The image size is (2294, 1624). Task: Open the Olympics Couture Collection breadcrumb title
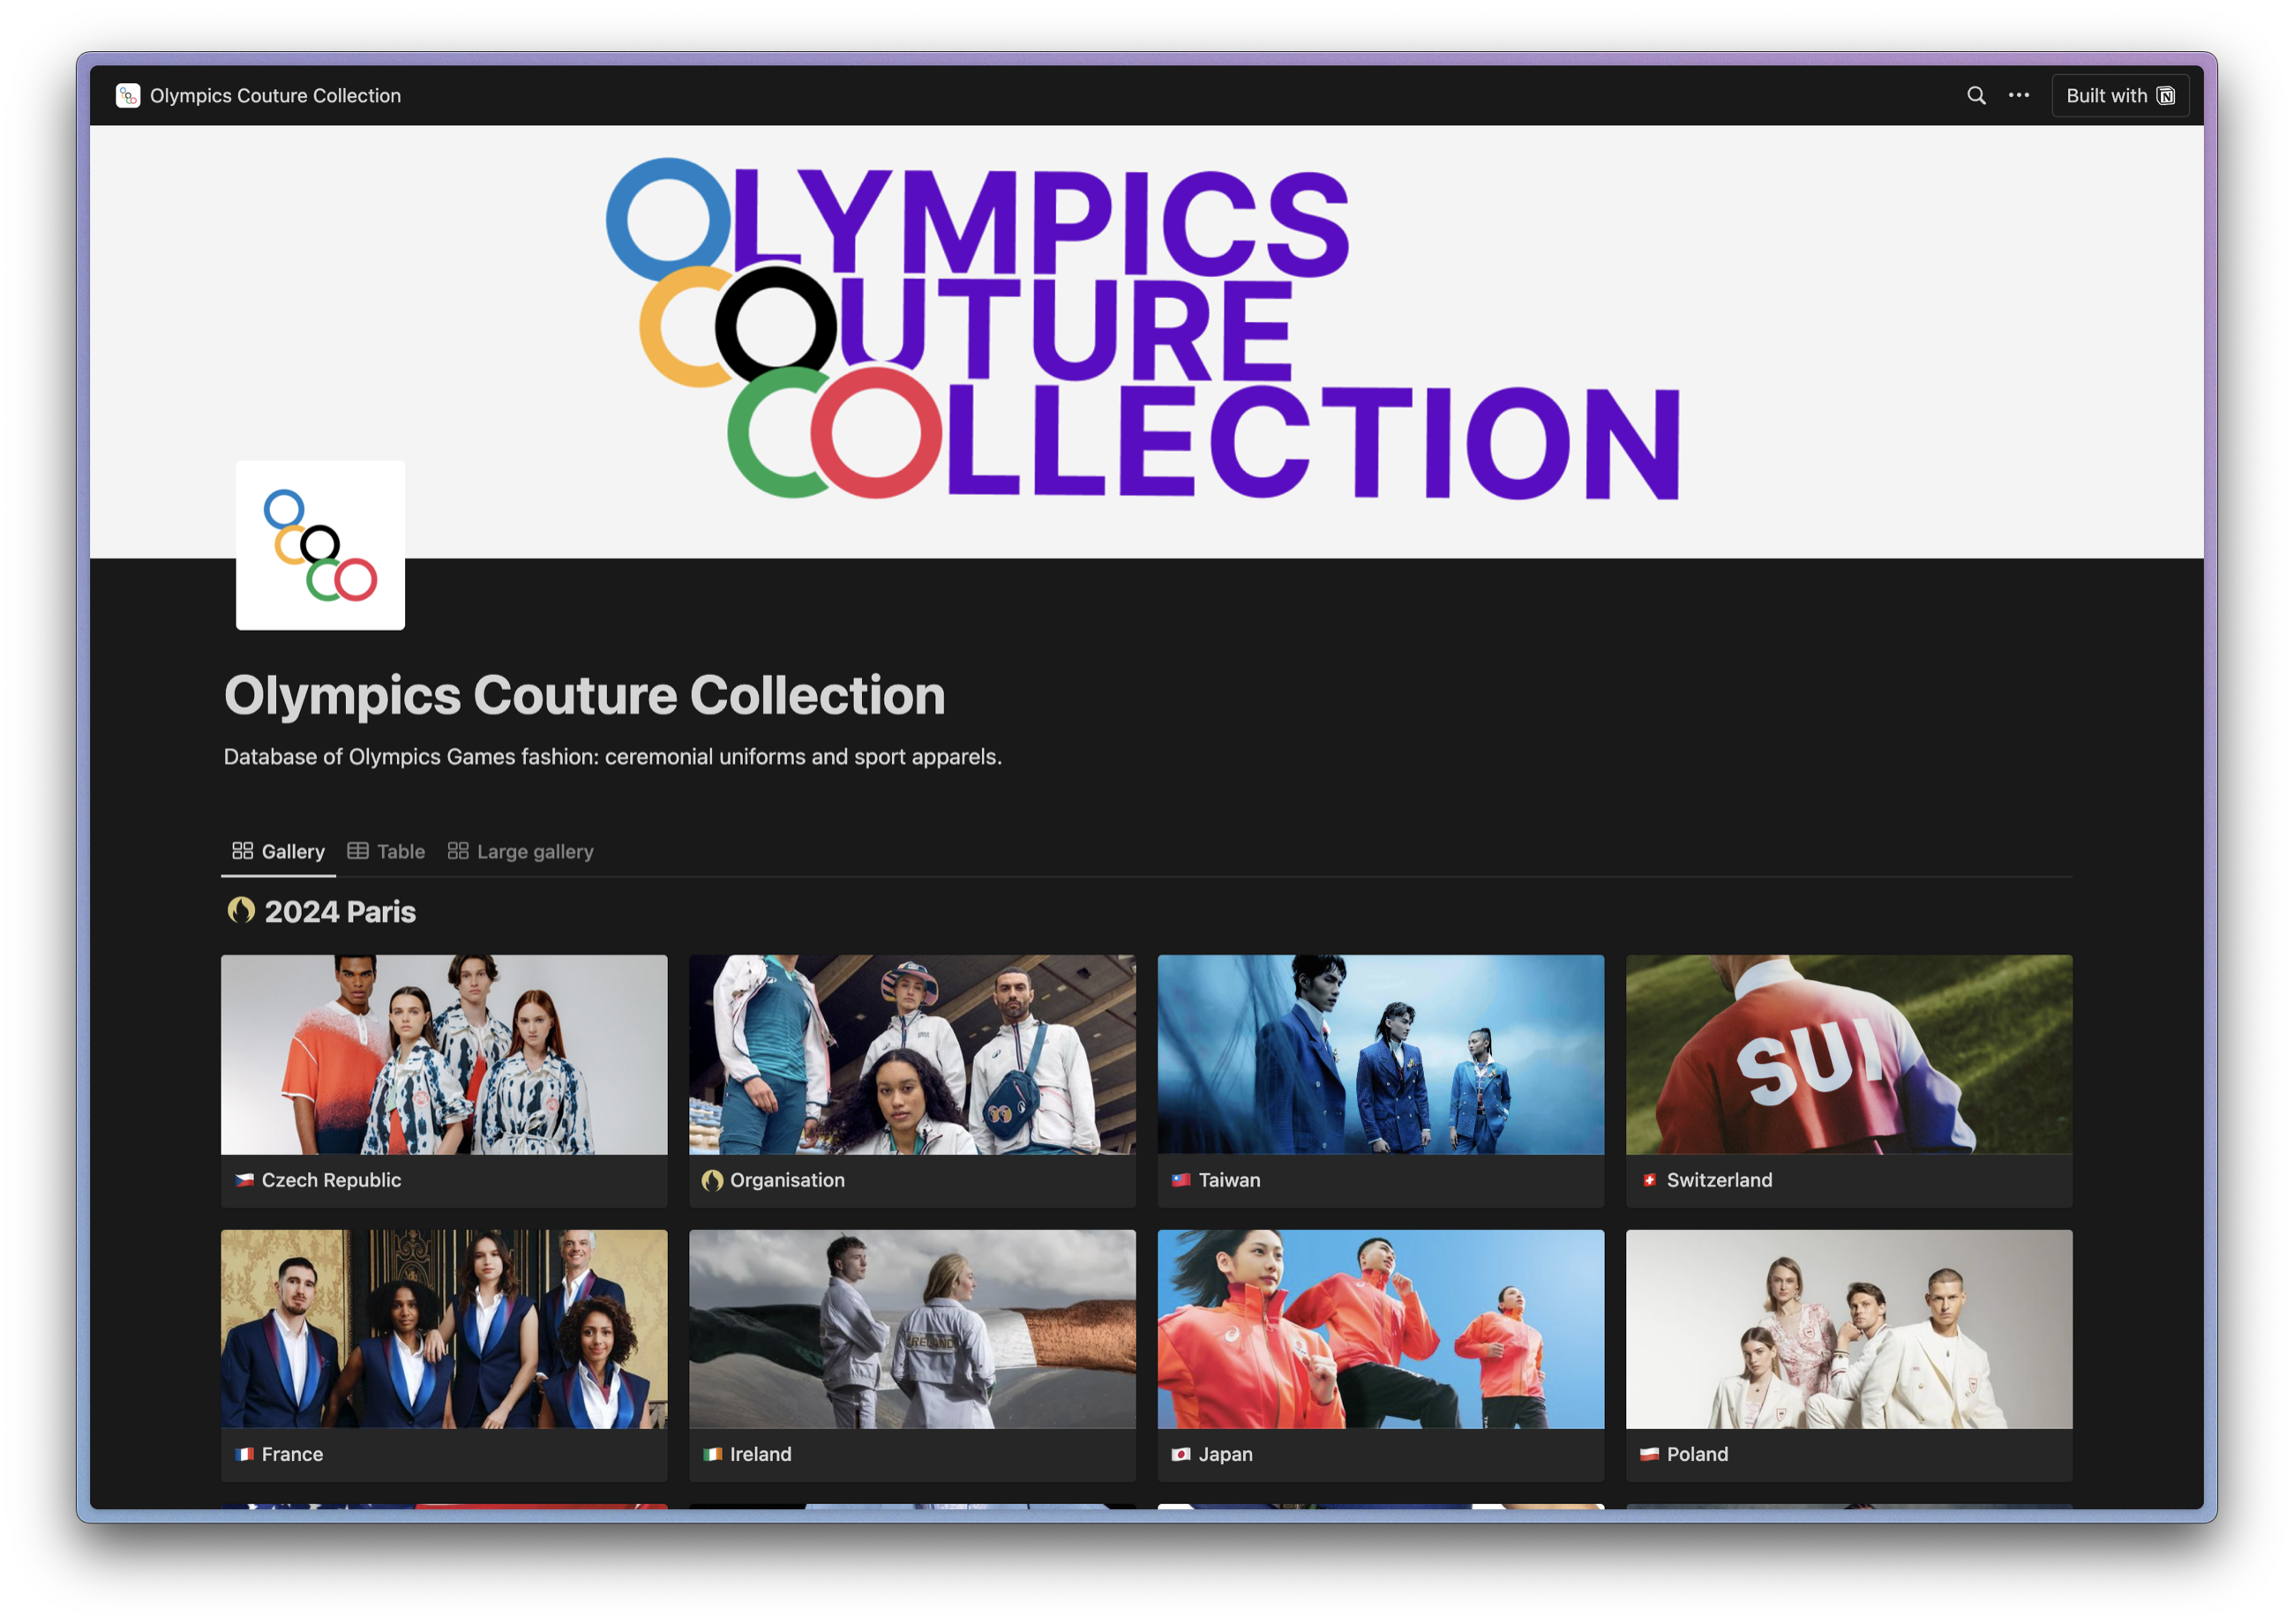click(x=275, y=96)
